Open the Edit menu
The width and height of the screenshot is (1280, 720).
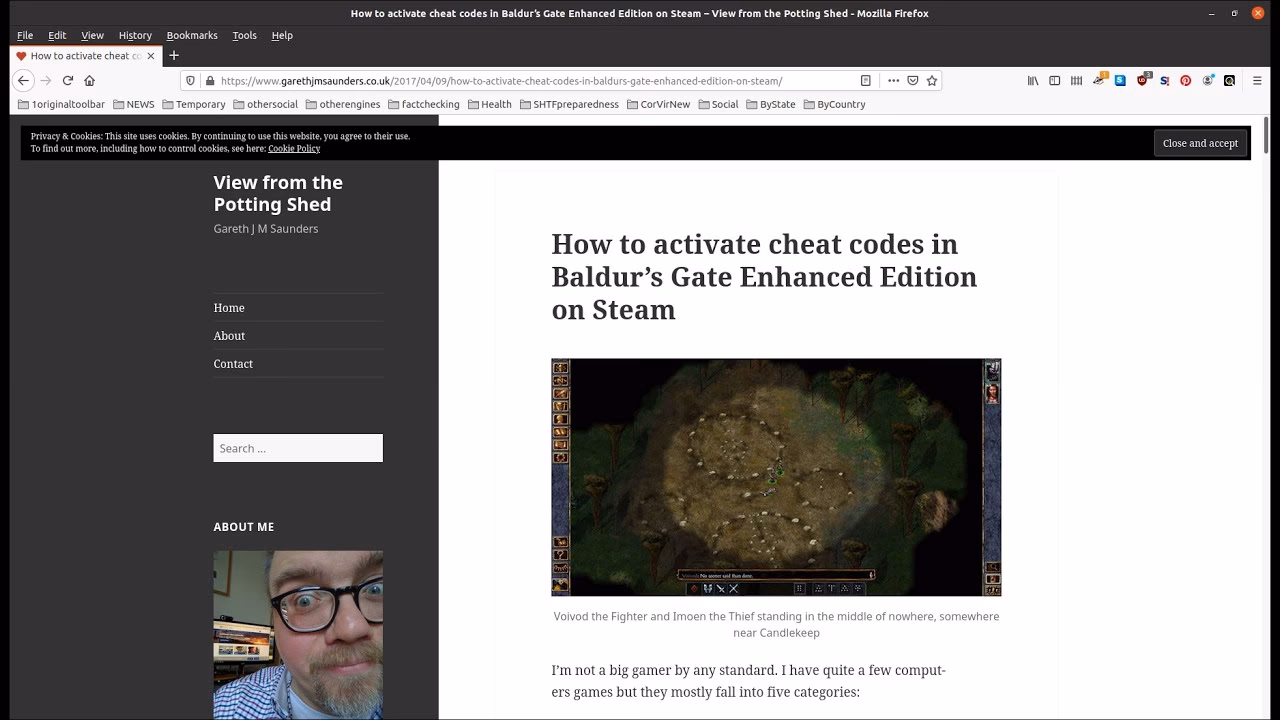tap(57, 35)
